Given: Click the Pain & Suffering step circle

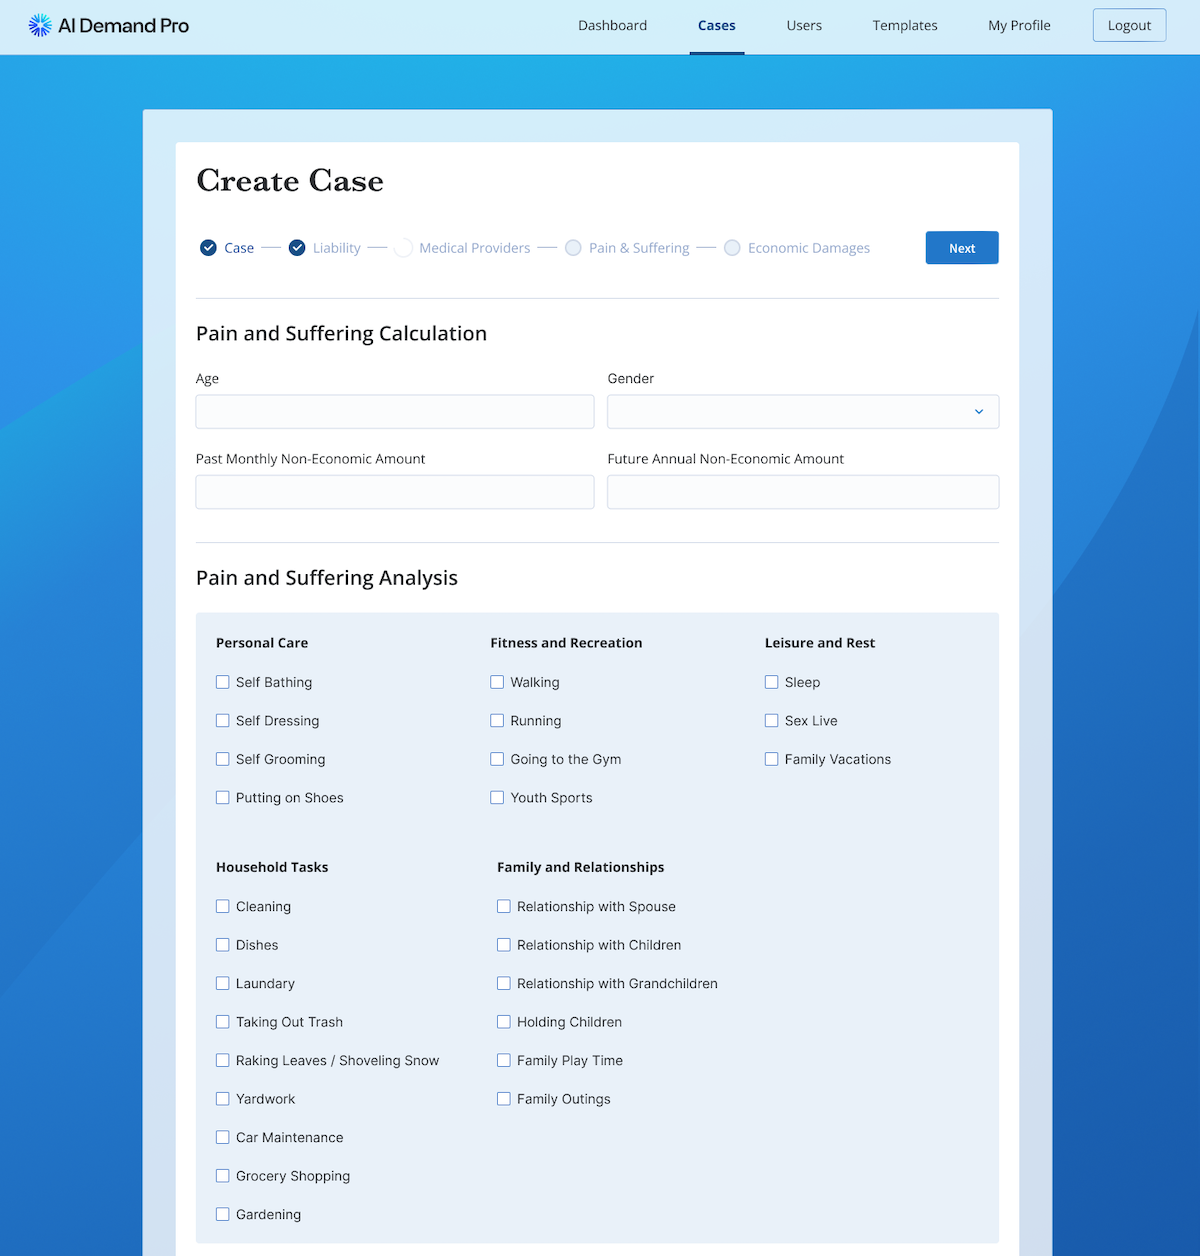Looking at the screenshot, I should click(573, 248).
